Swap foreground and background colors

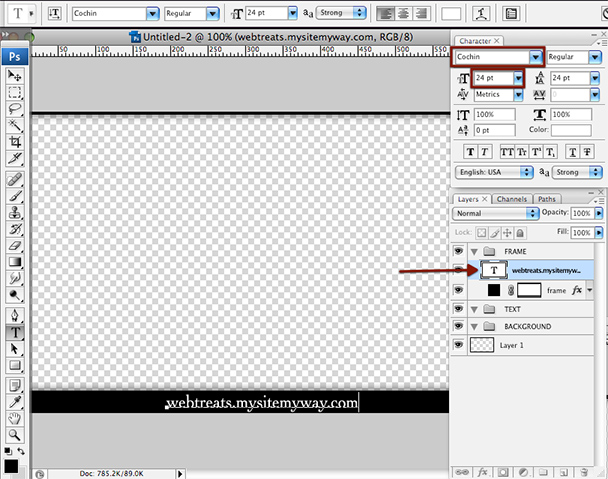(x=21, y=451)
